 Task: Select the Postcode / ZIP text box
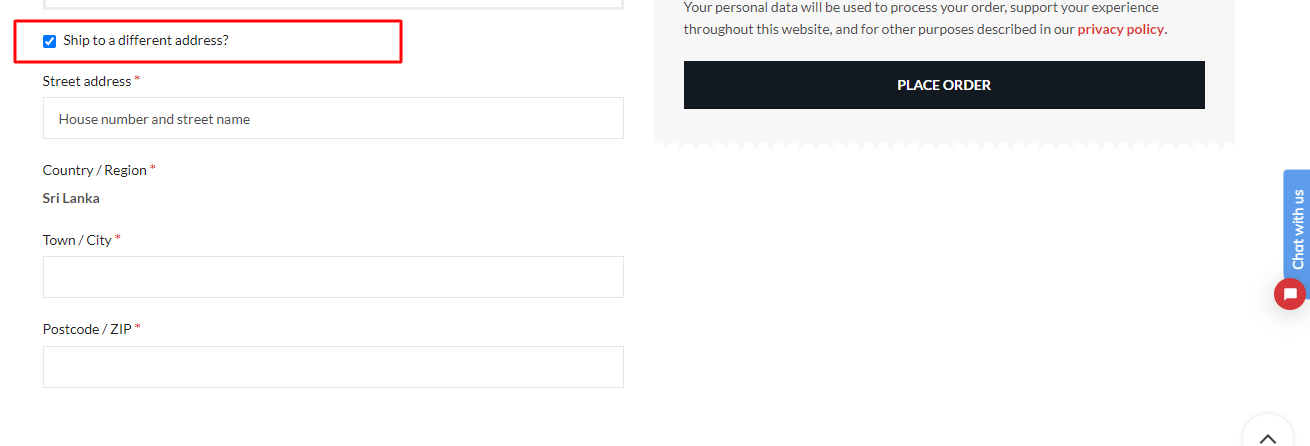333,367
